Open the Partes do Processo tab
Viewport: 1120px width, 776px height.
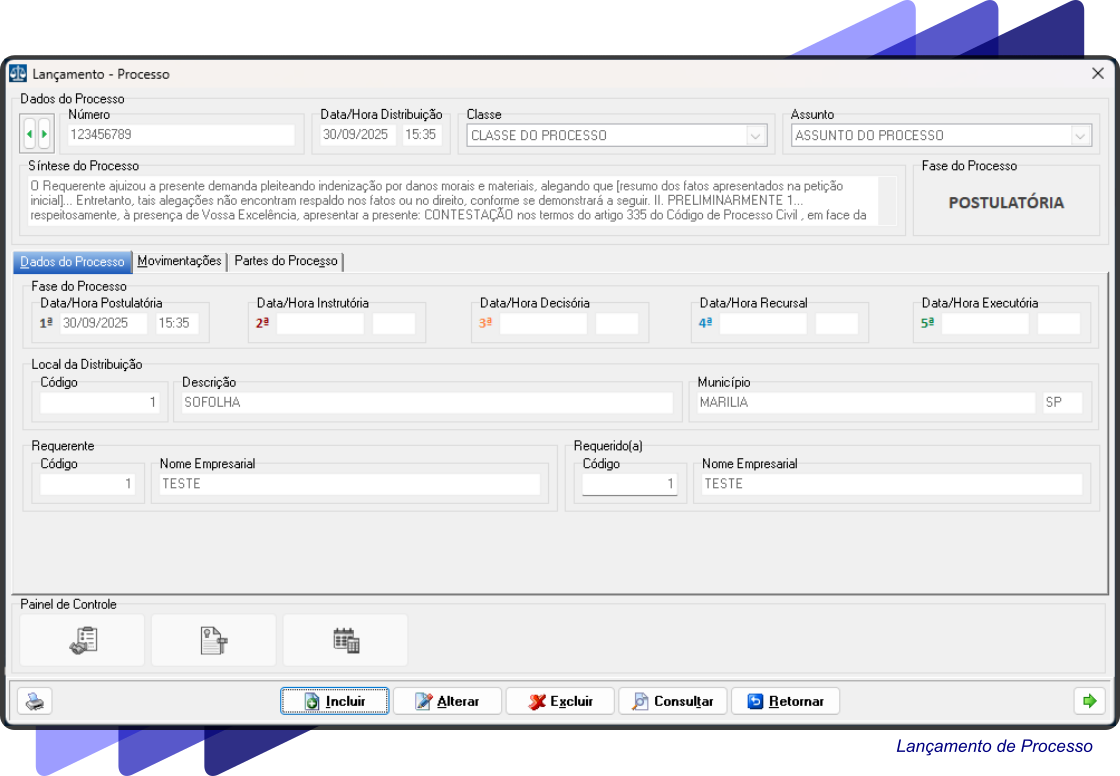(286, 261)
